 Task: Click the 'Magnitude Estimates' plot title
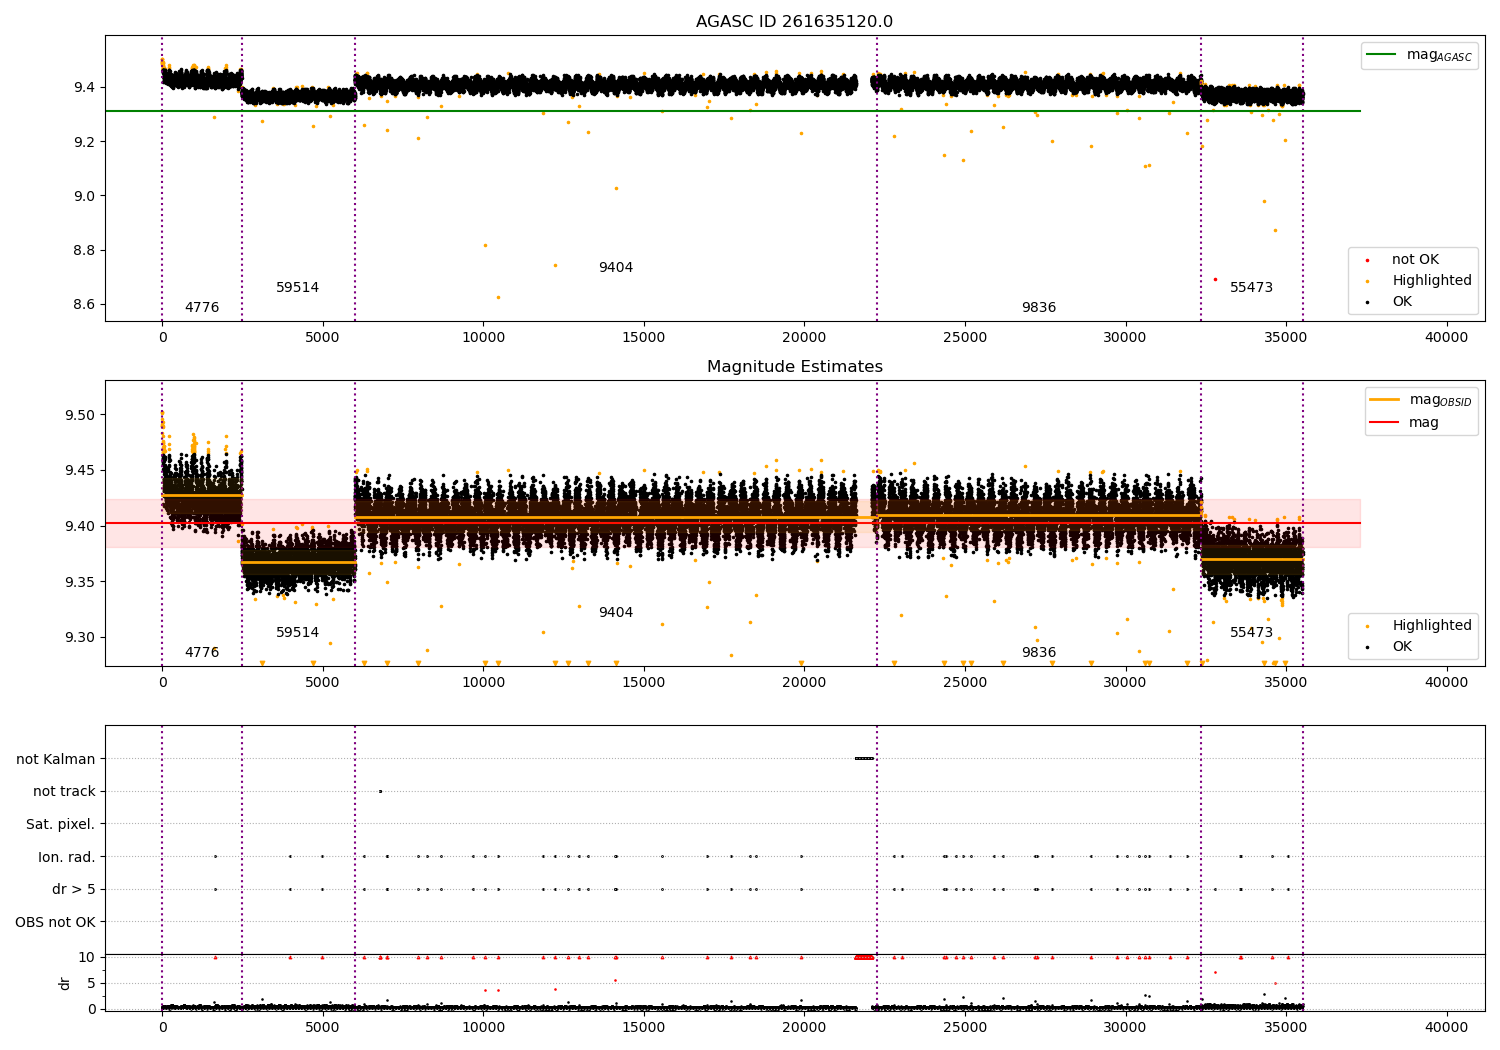click(x=795, y=367)
